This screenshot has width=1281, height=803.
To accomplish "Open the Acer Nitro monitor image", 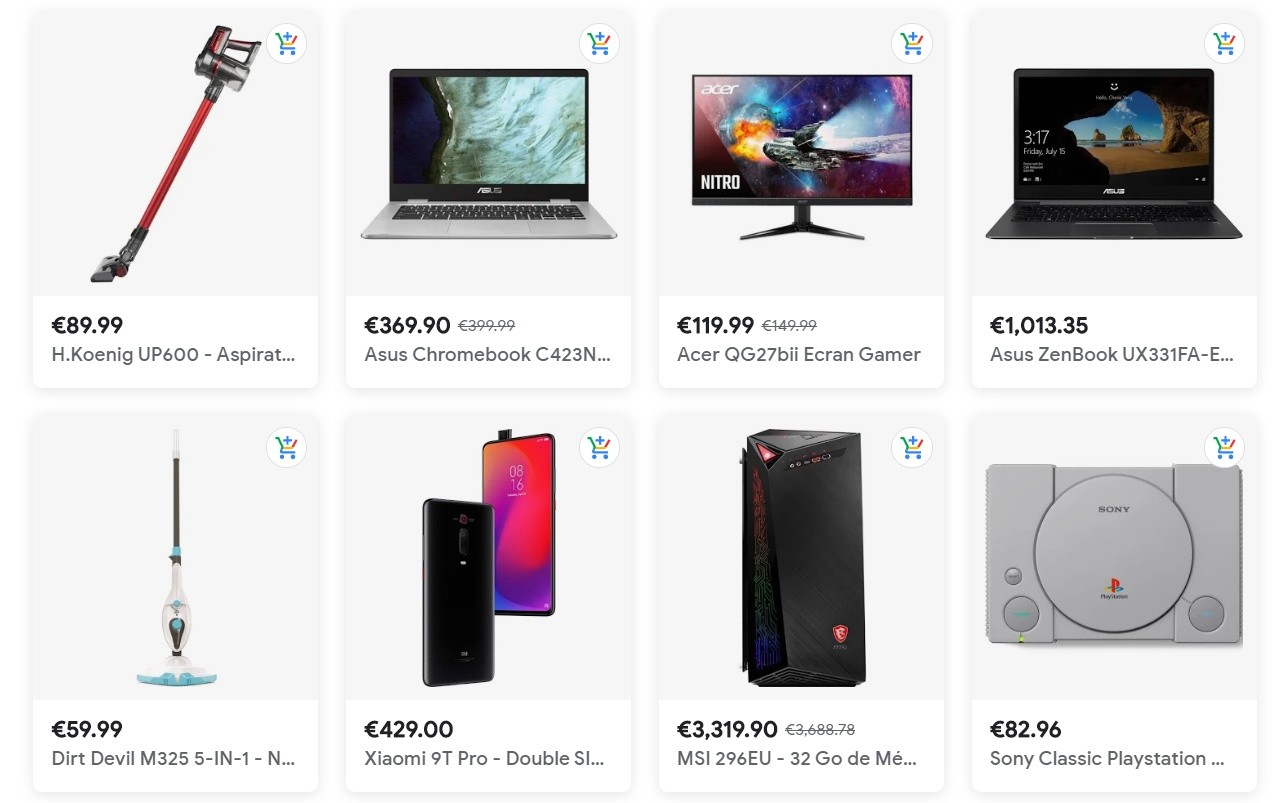I will [802, 157].
